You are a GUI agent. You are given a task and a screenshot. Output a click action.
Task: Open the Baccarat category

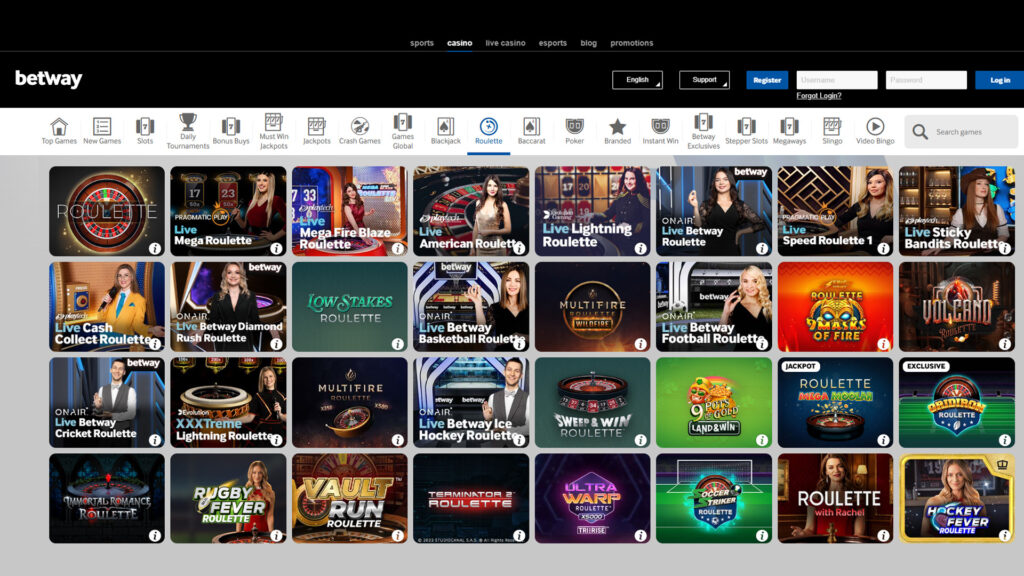click(x=532, y=131)
